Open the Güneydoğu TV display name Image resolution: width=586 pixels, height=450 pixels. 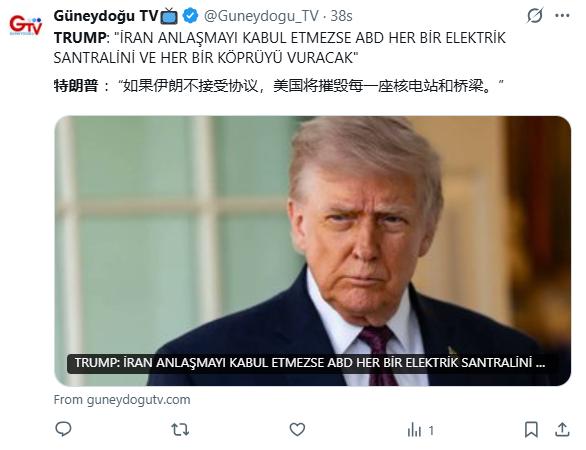coord(106,16)
